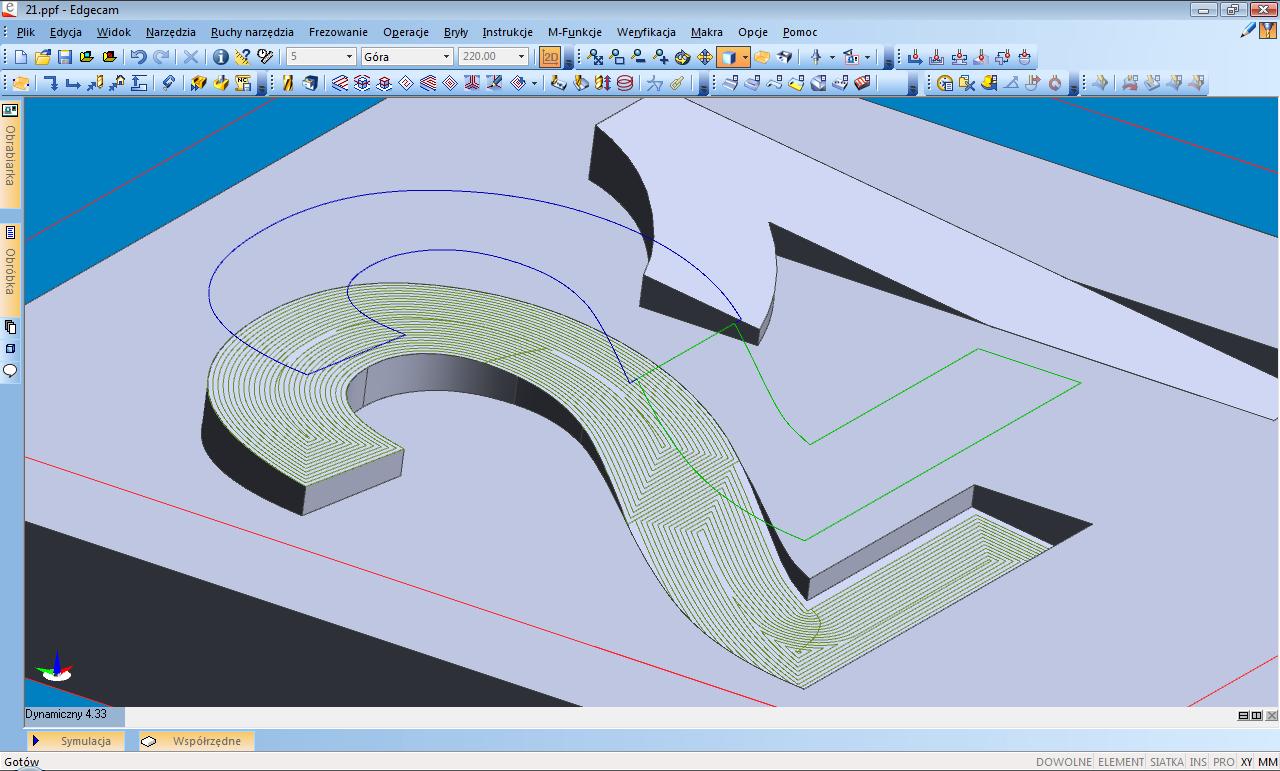Open the Opcje menu

click(x=753, y=32)
